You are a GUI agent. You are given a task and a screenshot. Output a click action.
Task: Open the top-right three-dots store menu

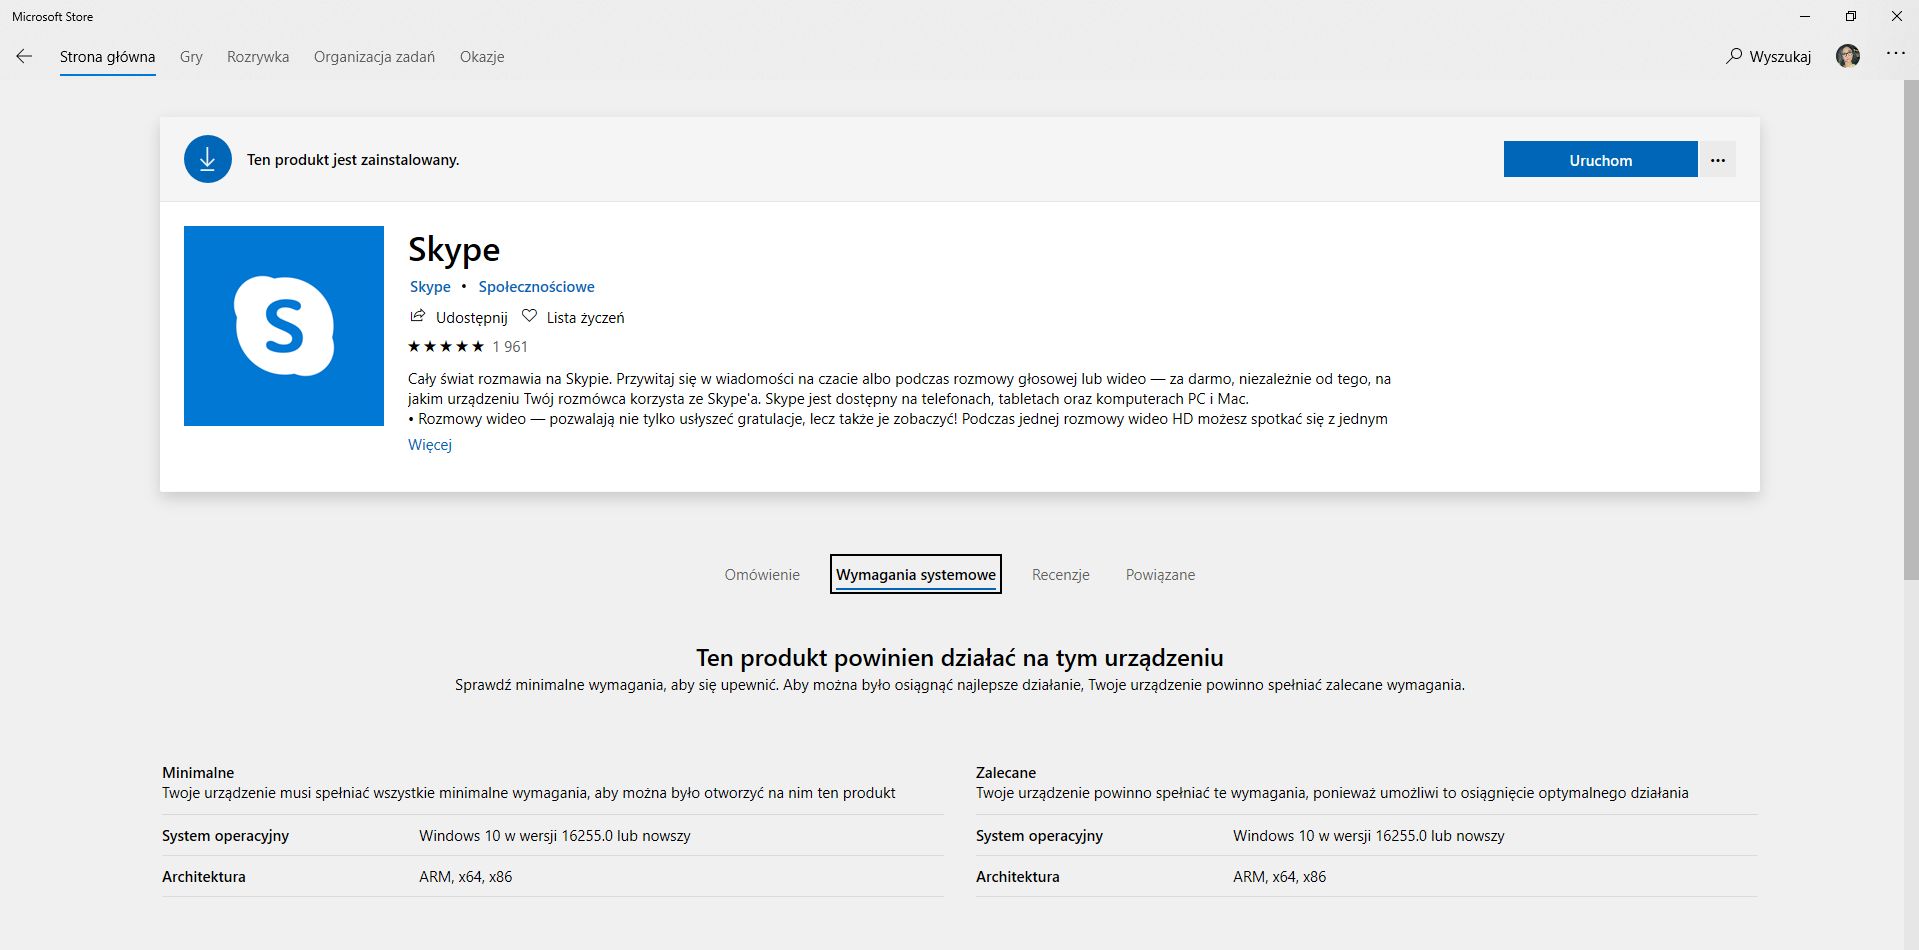point(1895,54)
